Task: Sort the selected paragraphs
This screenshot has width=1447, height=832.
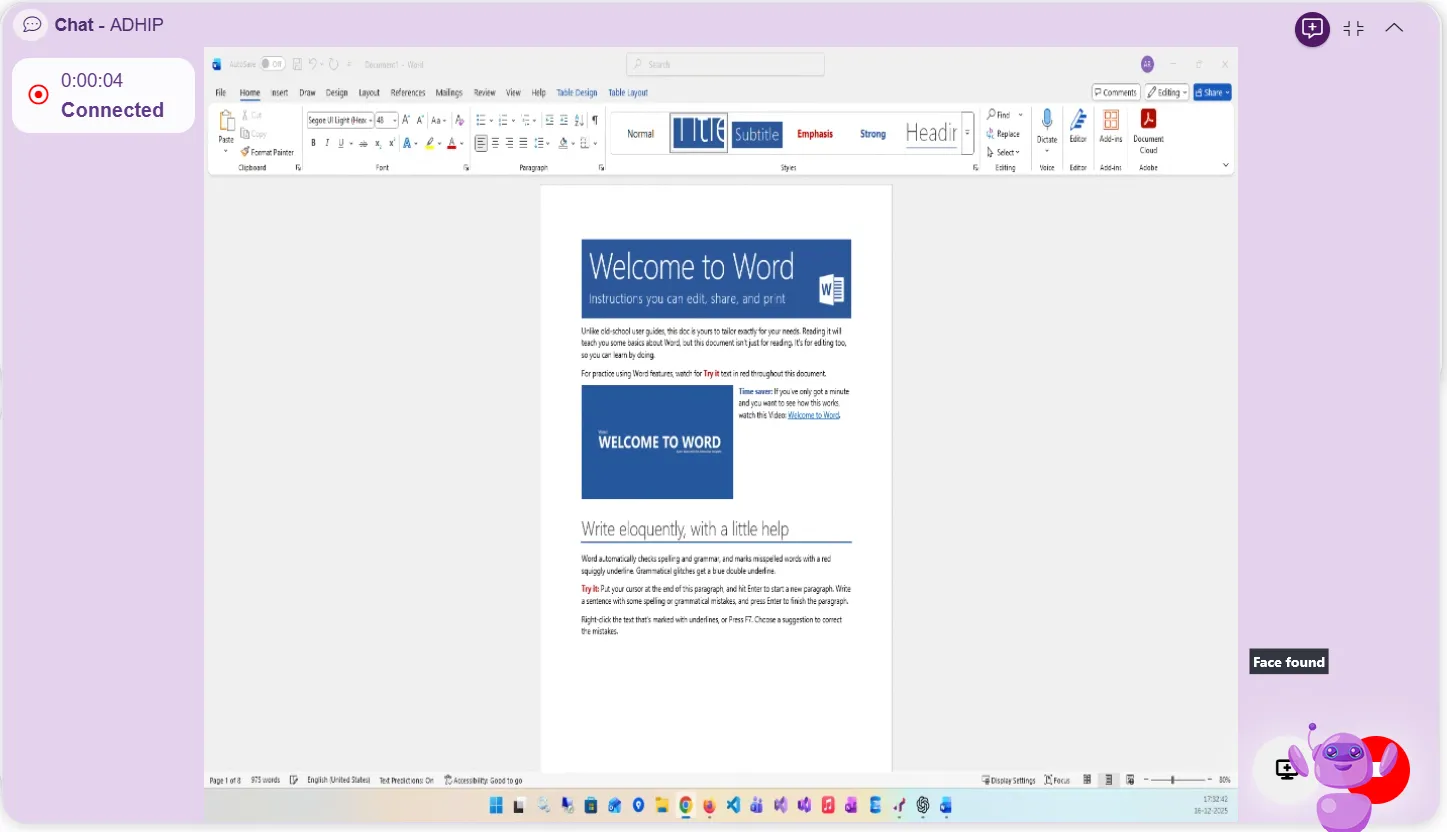Action: [578, 120]
